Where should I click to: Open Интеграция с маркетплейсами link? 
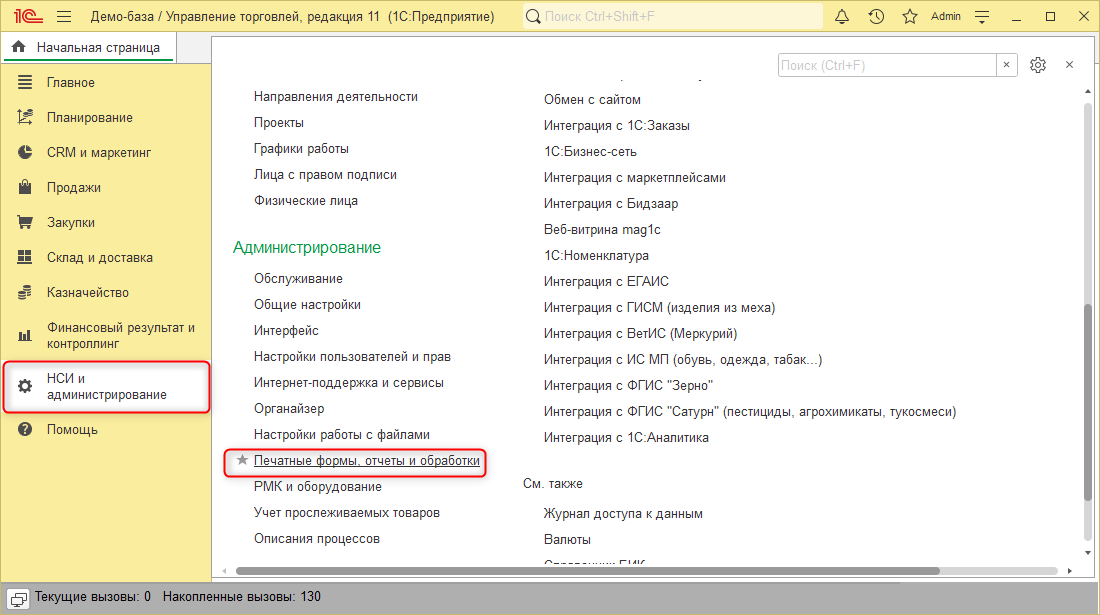click(634, 177)
